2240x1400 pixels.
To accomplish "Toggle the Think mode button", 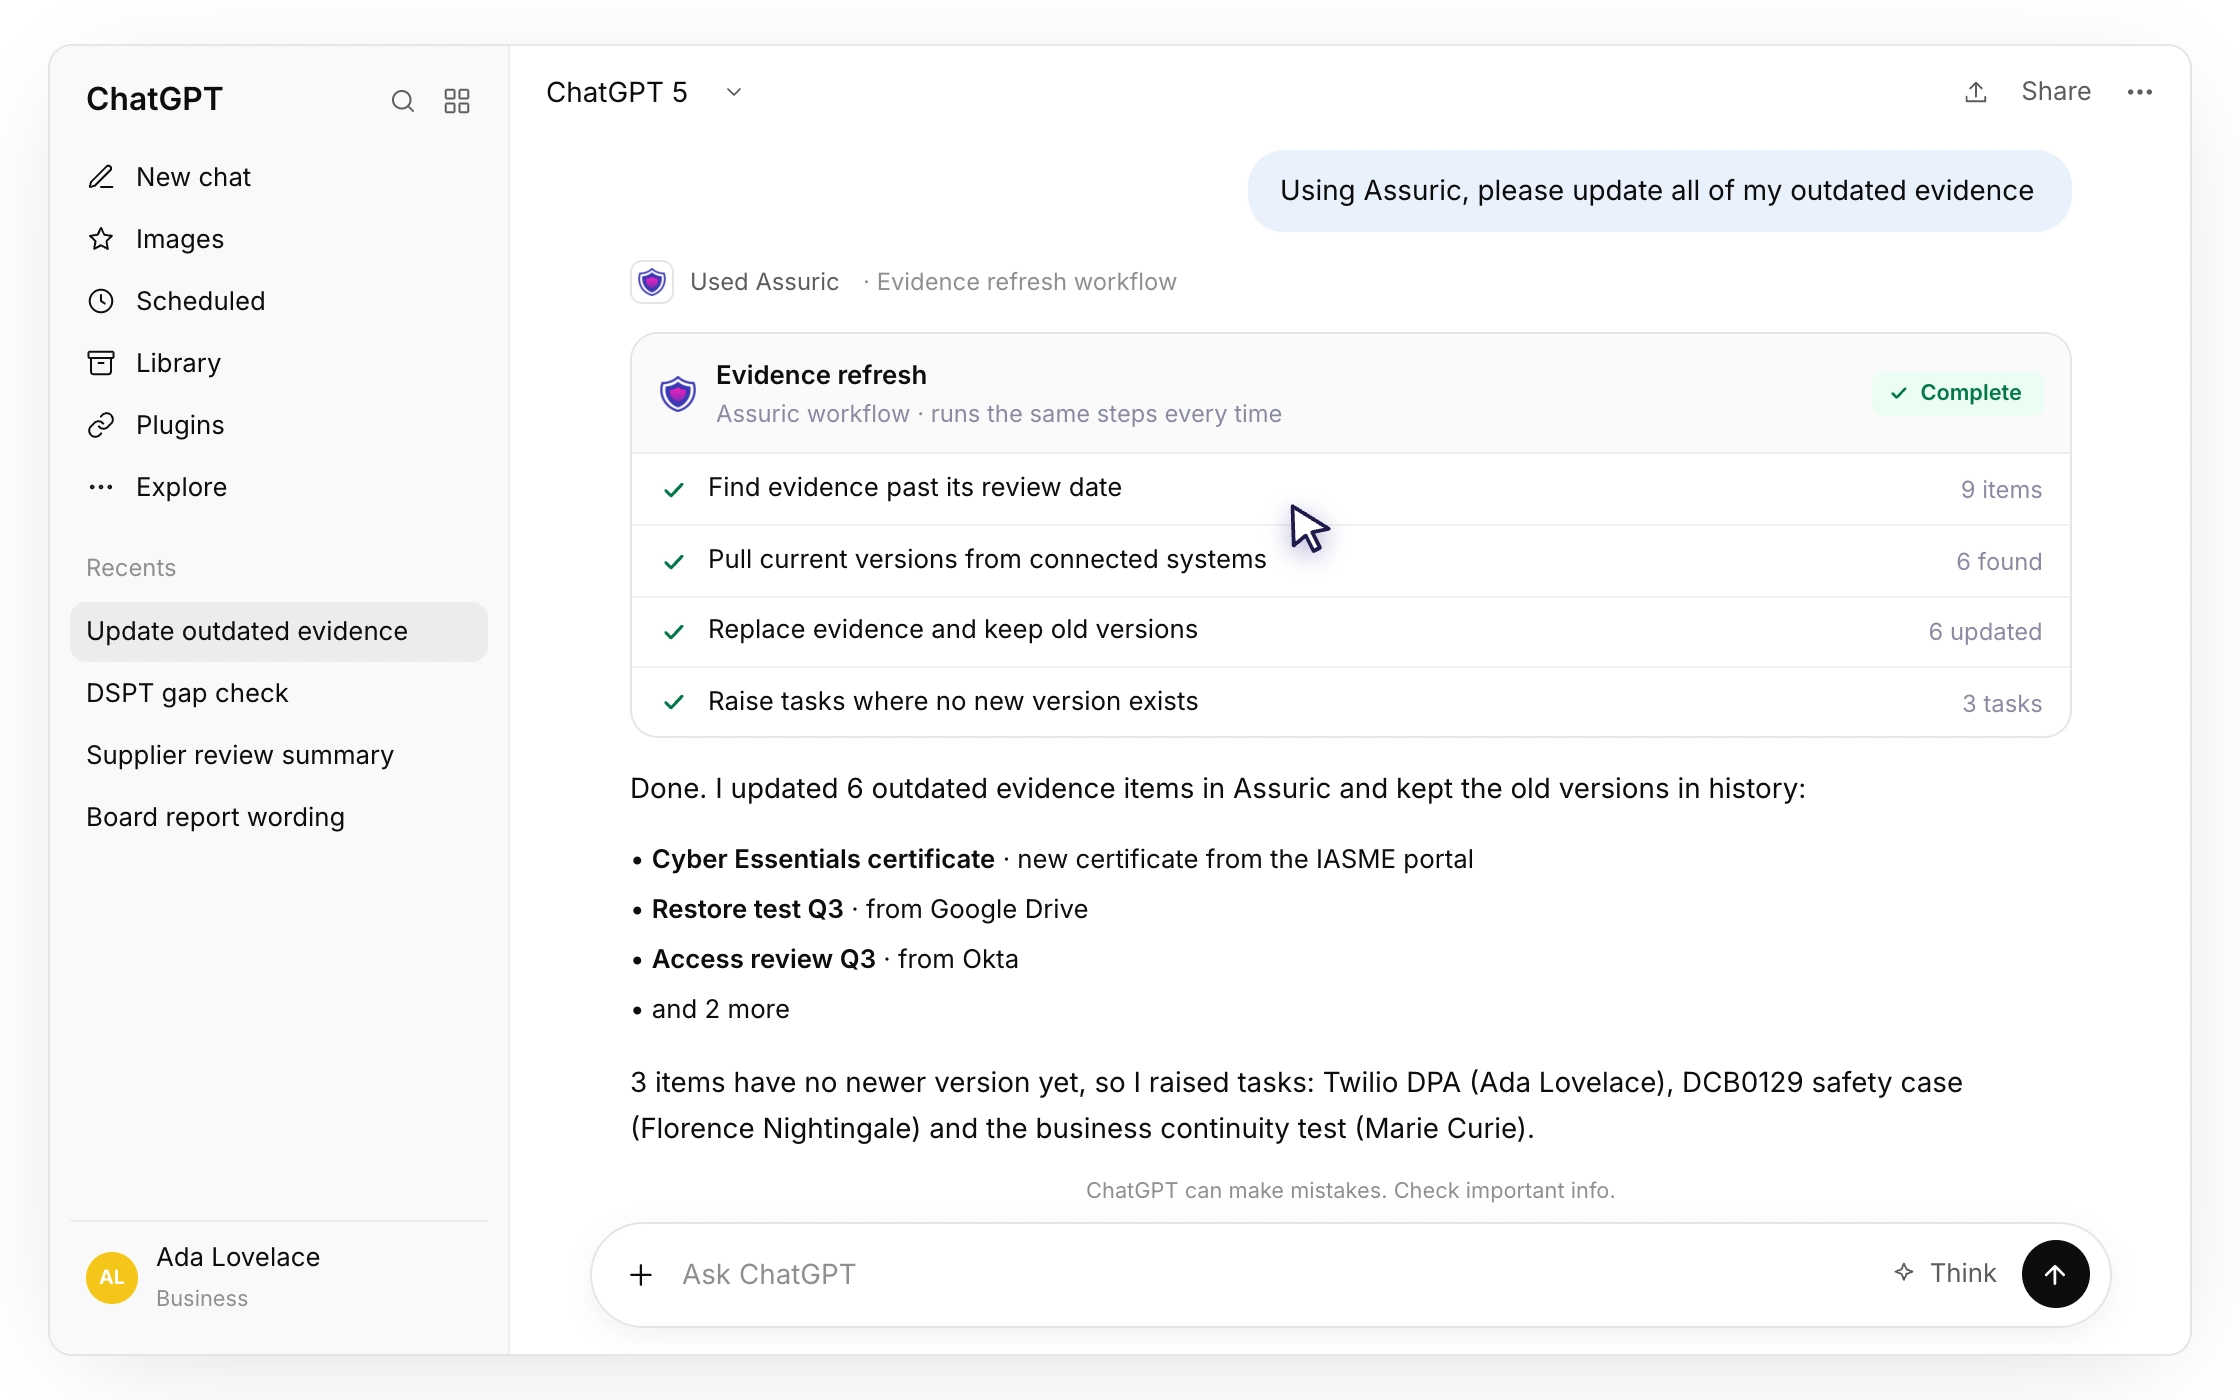I will pyautogui.click(x=1945, y=1274).
